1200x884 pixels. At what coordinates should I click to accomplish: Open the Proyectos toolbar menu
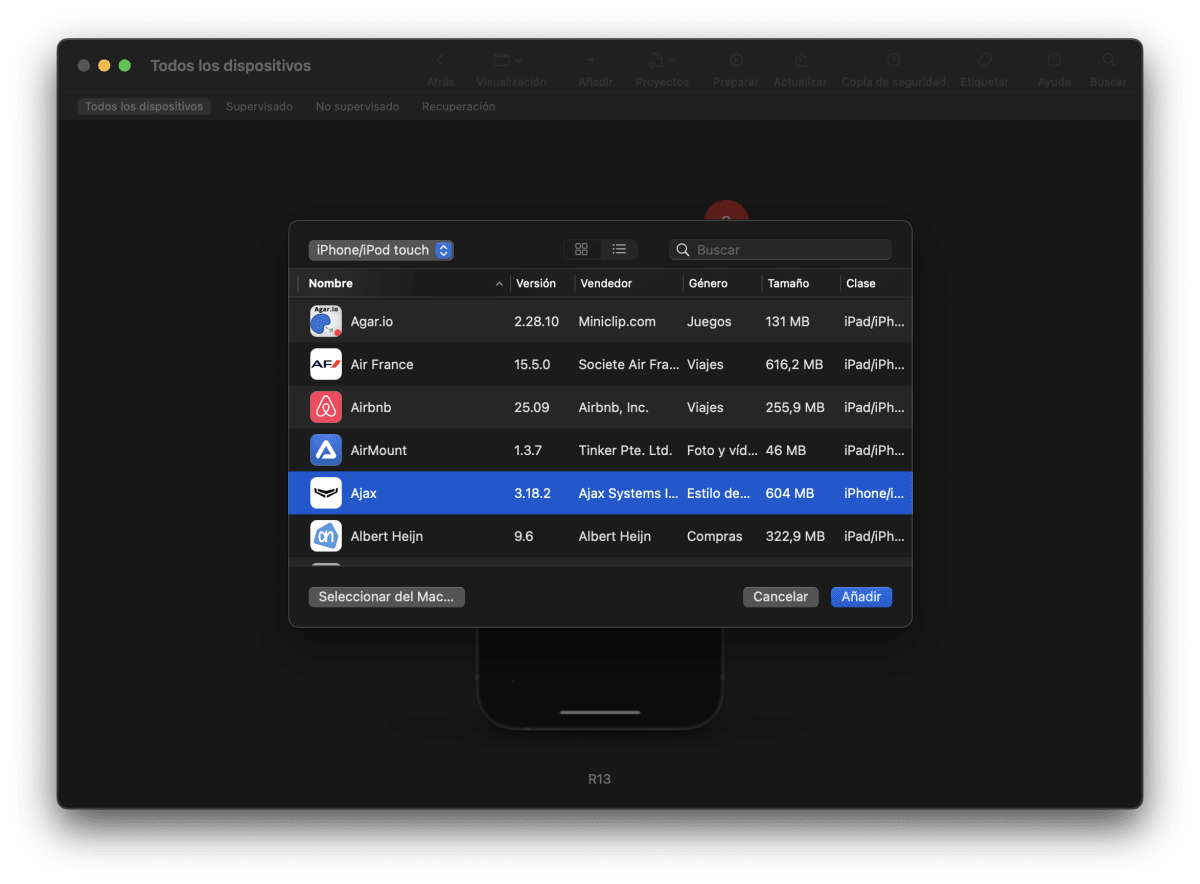click(662, 61)
